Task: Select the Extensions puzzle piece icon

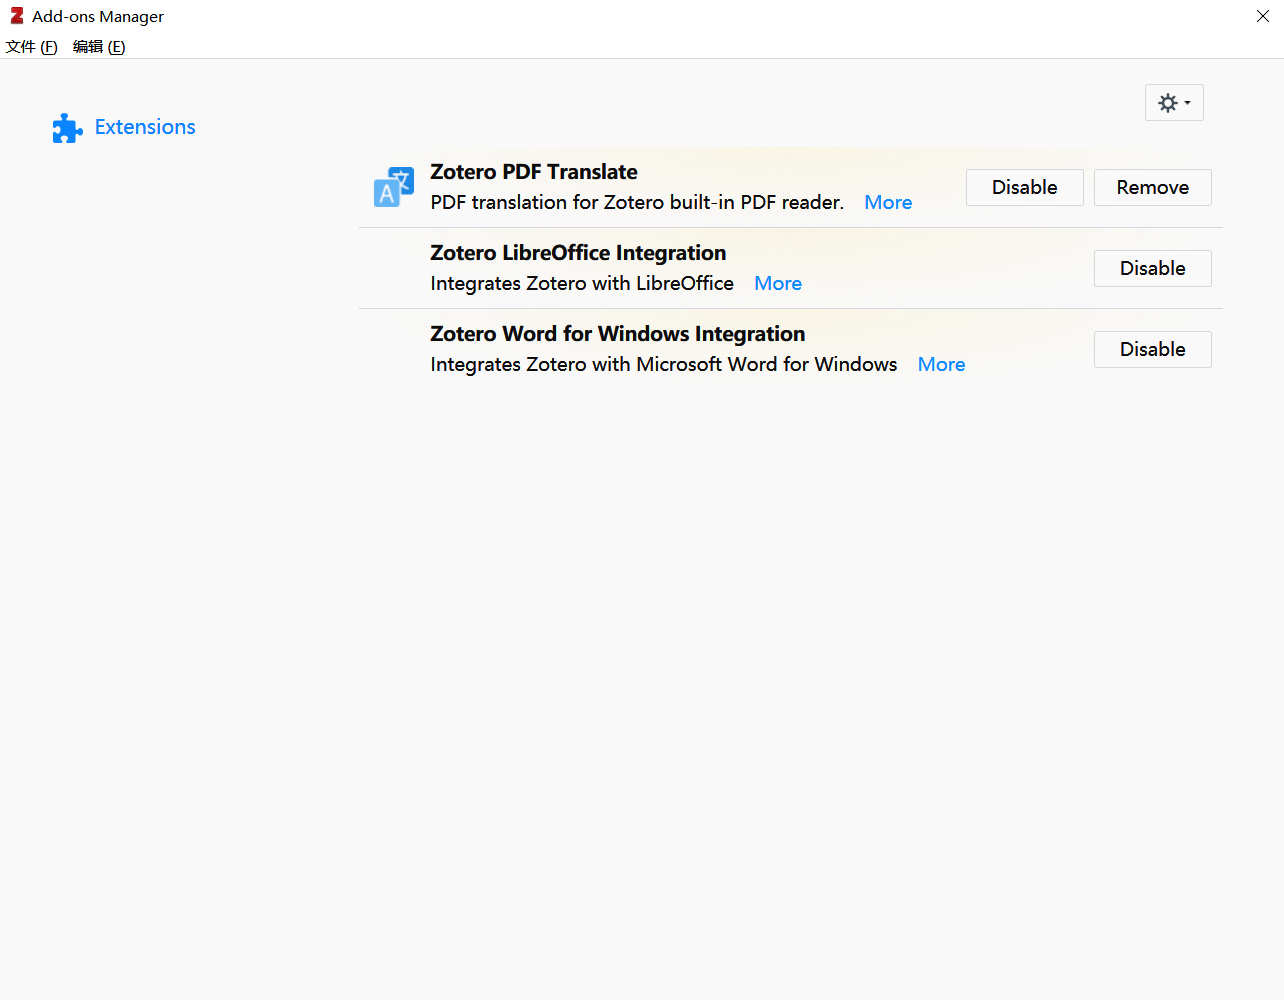Action: pyautogui.click(x=68, y=128)
